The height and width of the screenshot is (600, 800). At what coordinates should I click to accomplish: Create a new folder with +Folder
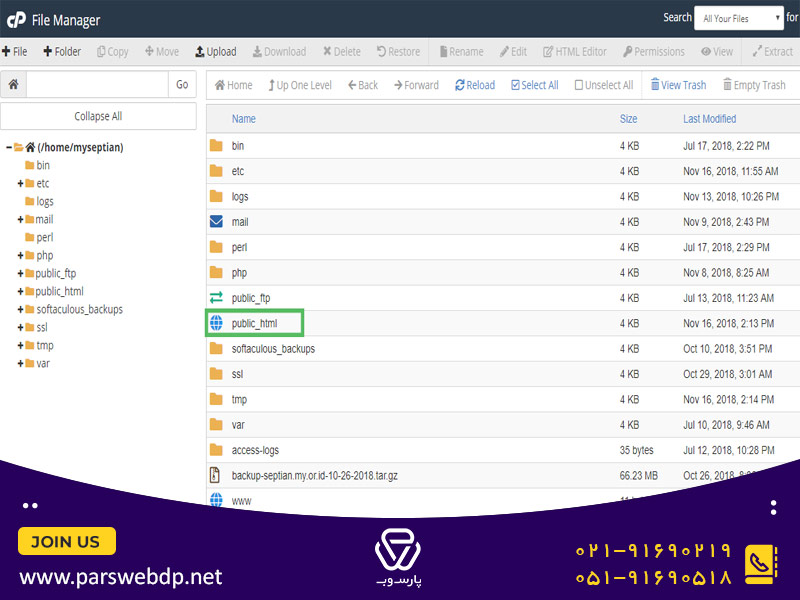point(62,52)
